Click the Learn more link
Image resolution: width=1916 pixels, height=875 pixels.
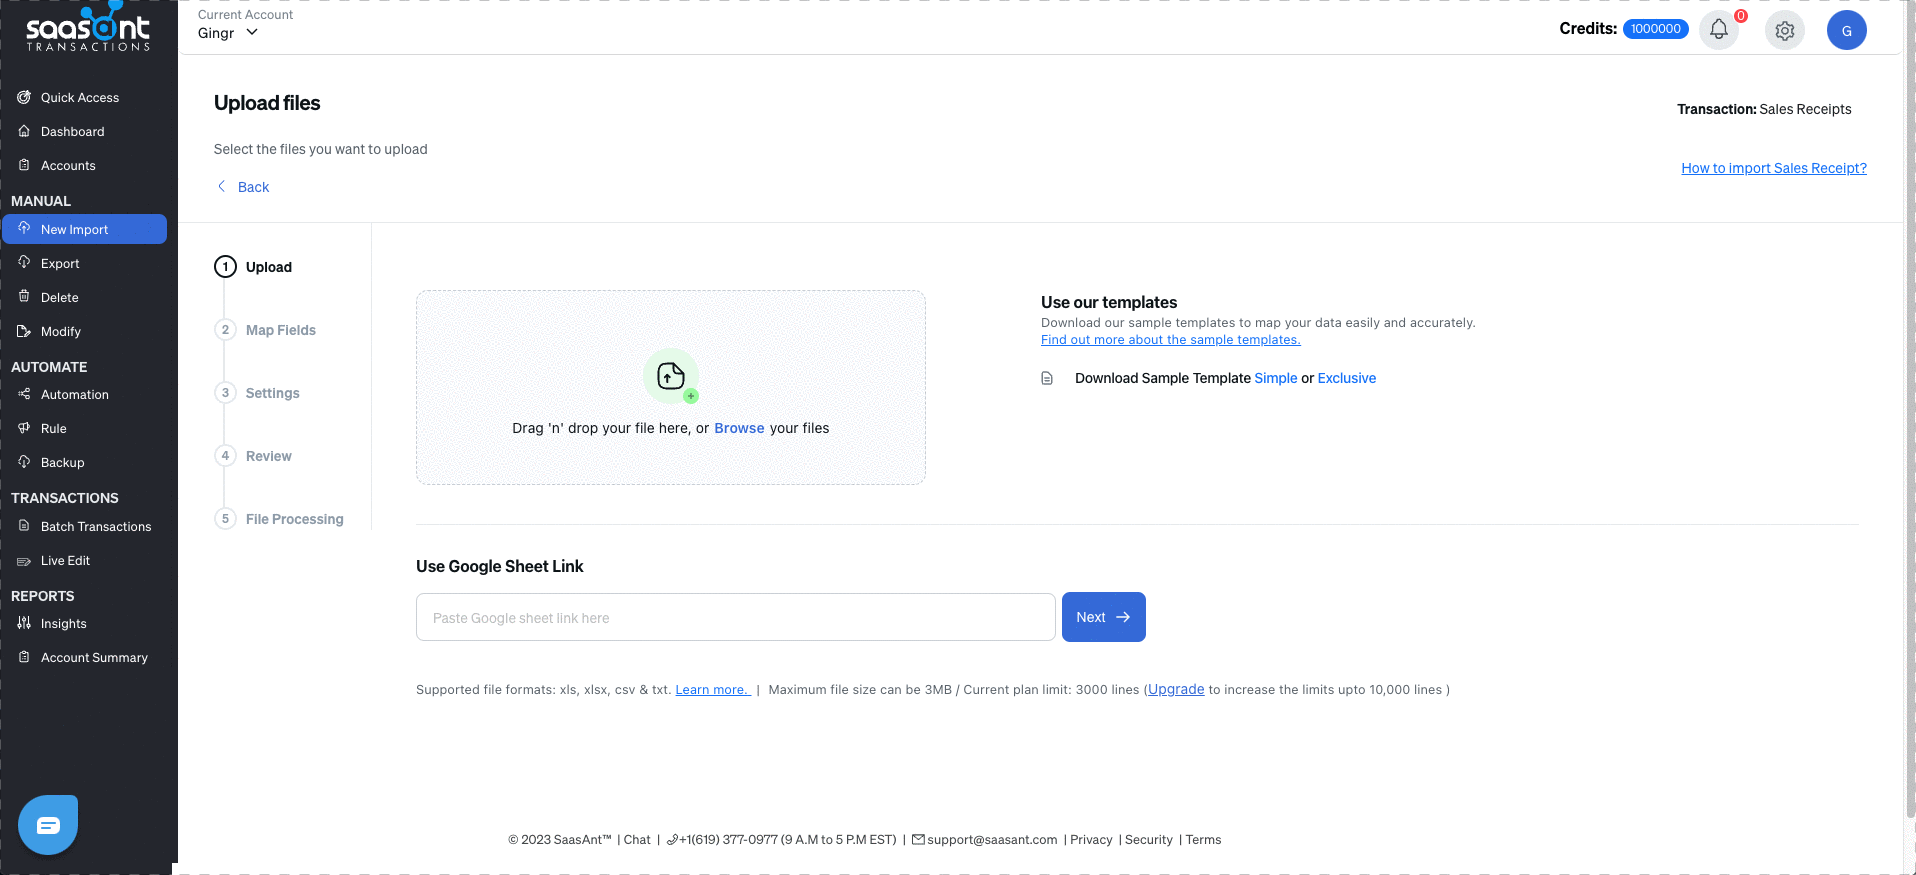(x=713, y=690)
